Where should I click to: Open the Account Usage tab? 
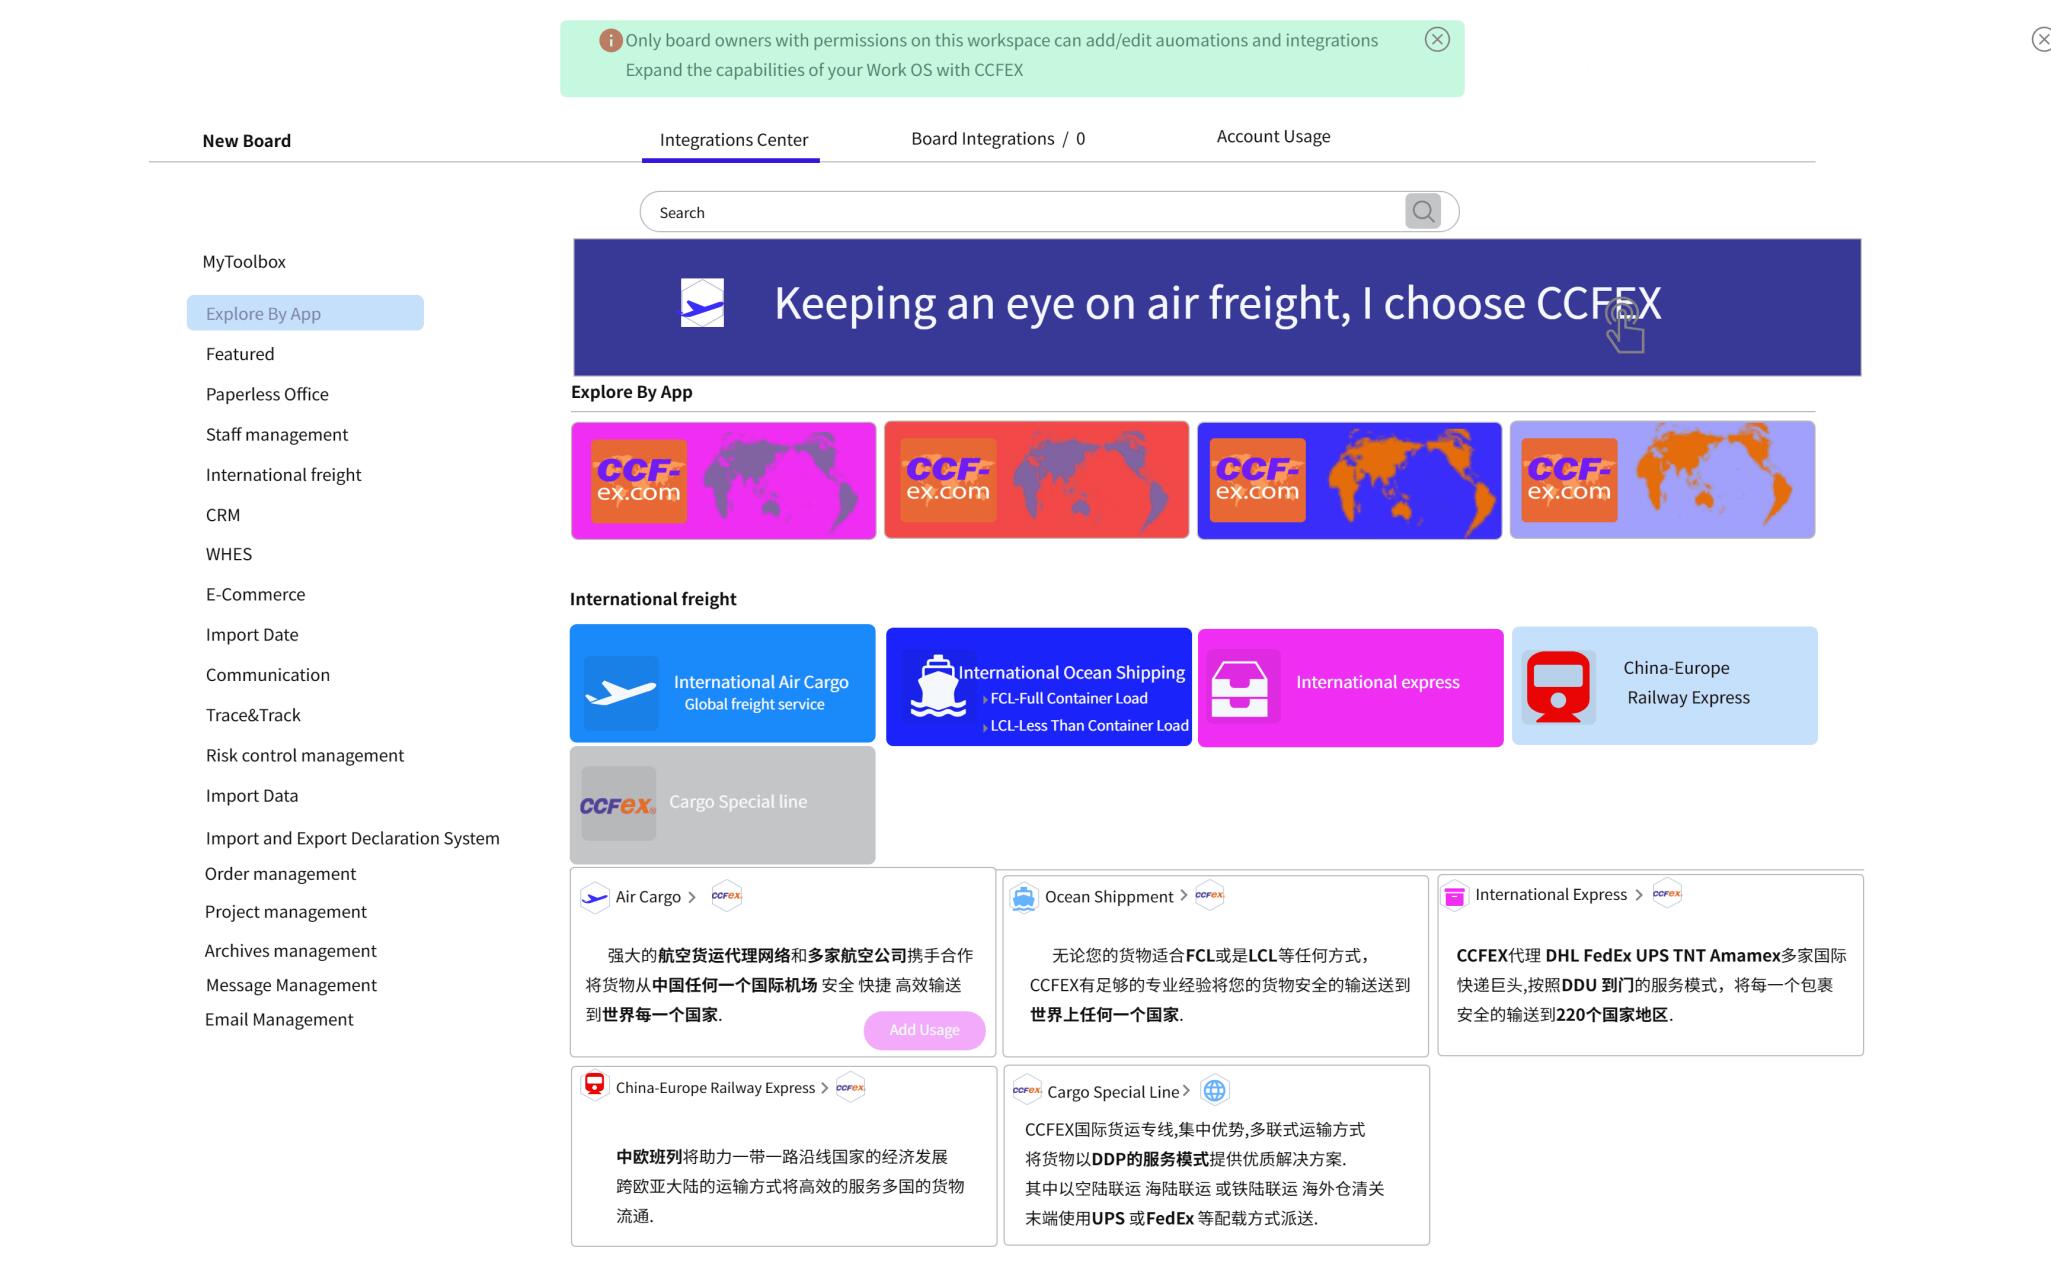point(1273,136)
